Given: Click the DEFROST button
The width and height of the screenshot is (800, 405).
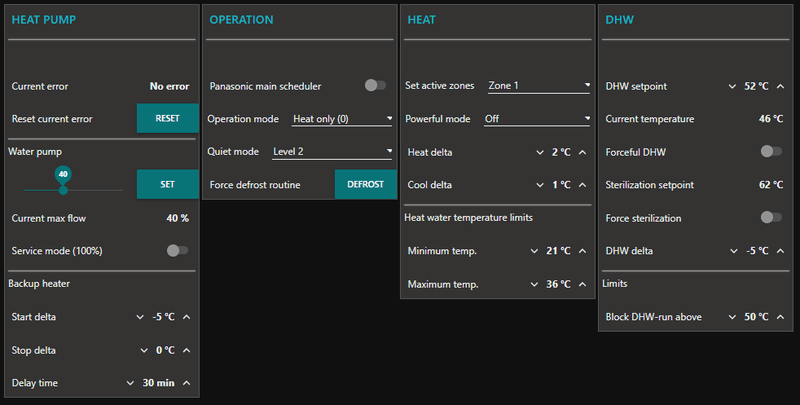Looking at the screenshot, I should (x=365, y=185).
